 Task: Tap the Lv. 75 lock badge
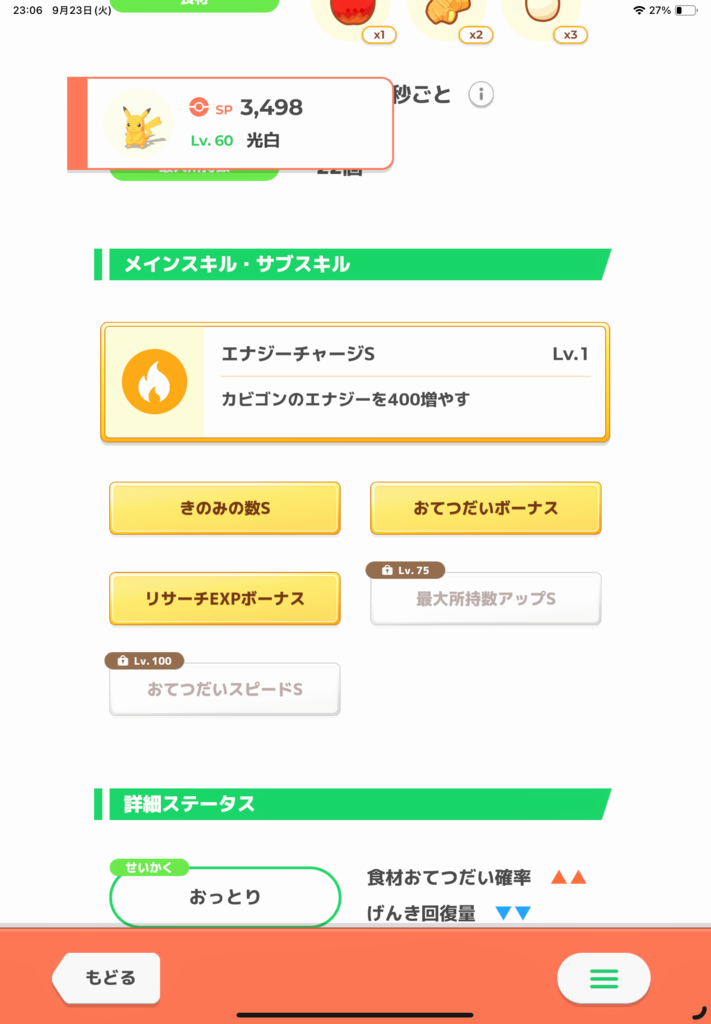pyautogui.click(x=405, y=570)
